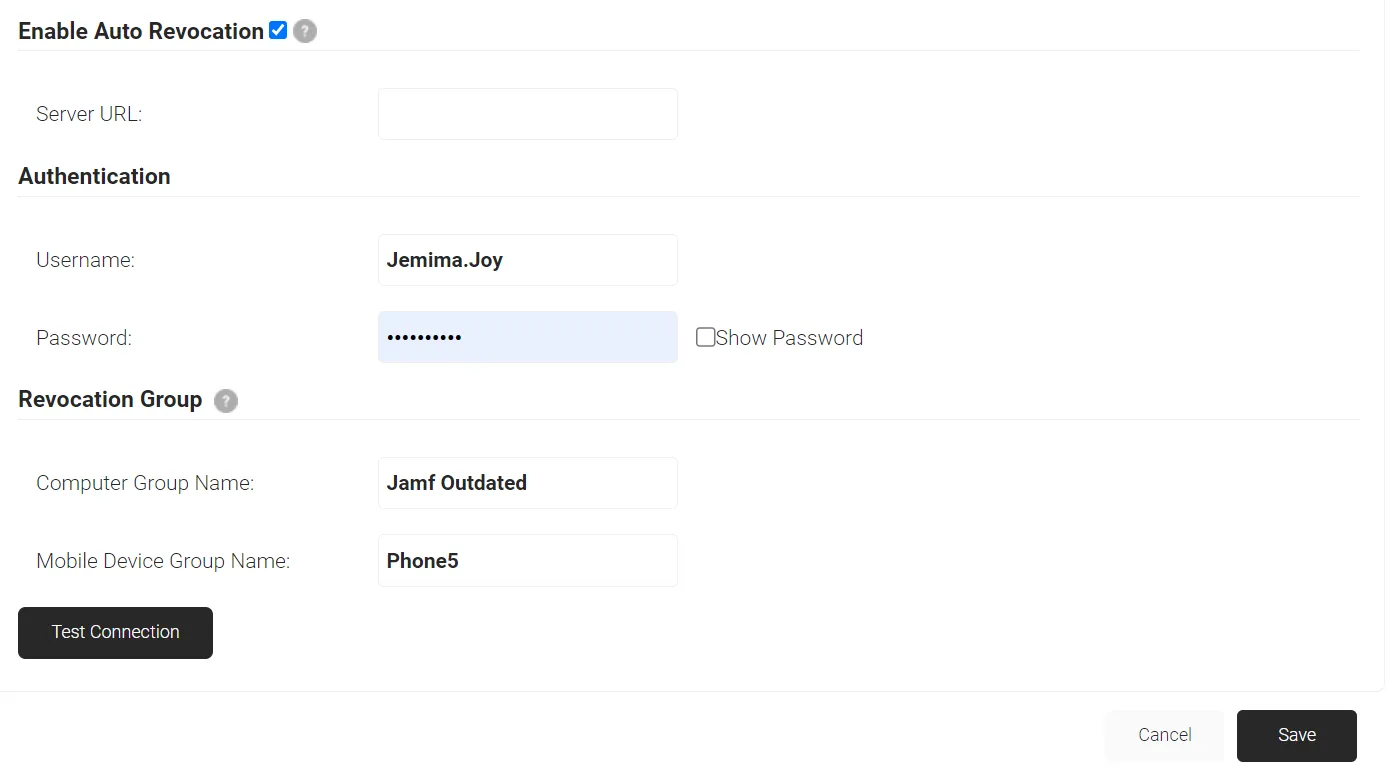Uncheck the Enable Auto Revocation checkbox
This screenshot has width=1396, height=772.
tap(278, 30)
